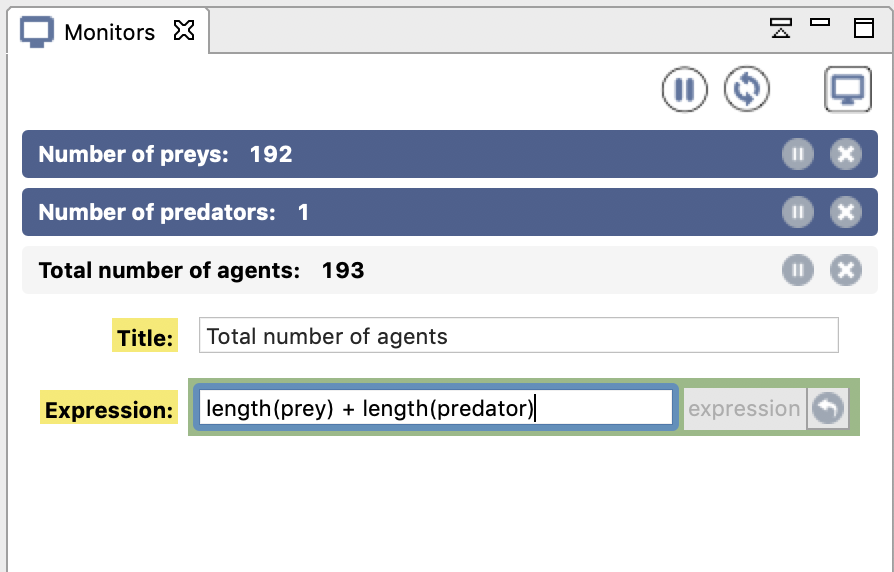Click the Title text field
894x572 pixels.
click(x=518, y=335)
